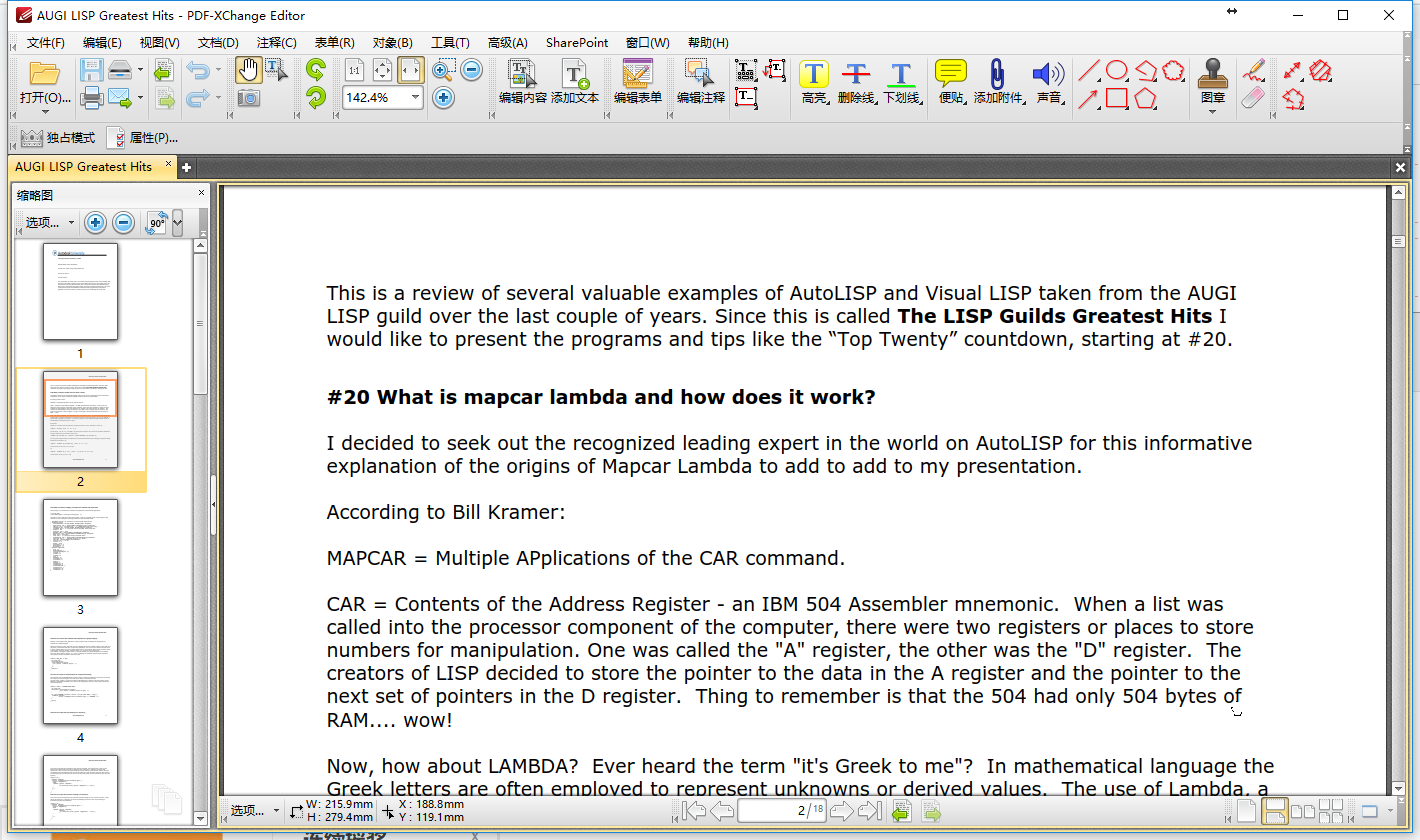Open the File (文件) menu

(x=45, y=42)
